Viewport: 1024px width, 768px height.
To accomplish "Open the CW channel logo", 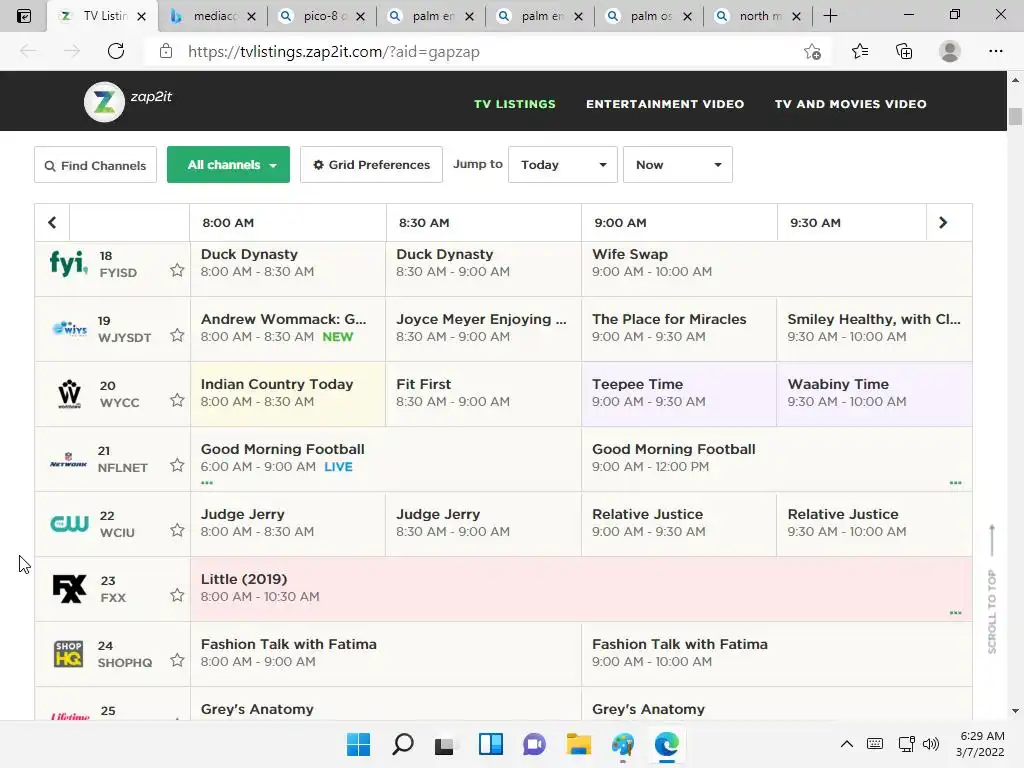I will (x=69, y=523).
